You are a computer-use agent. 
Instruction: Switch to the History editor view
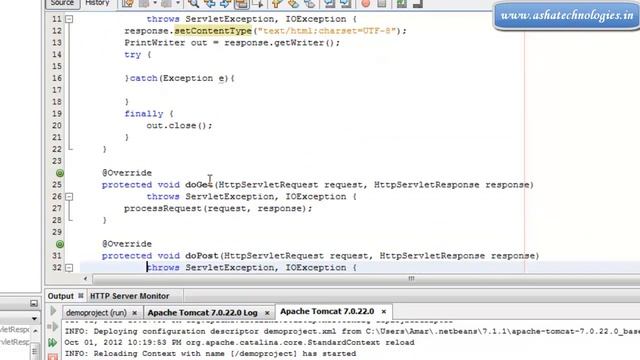tap(97, 3)
